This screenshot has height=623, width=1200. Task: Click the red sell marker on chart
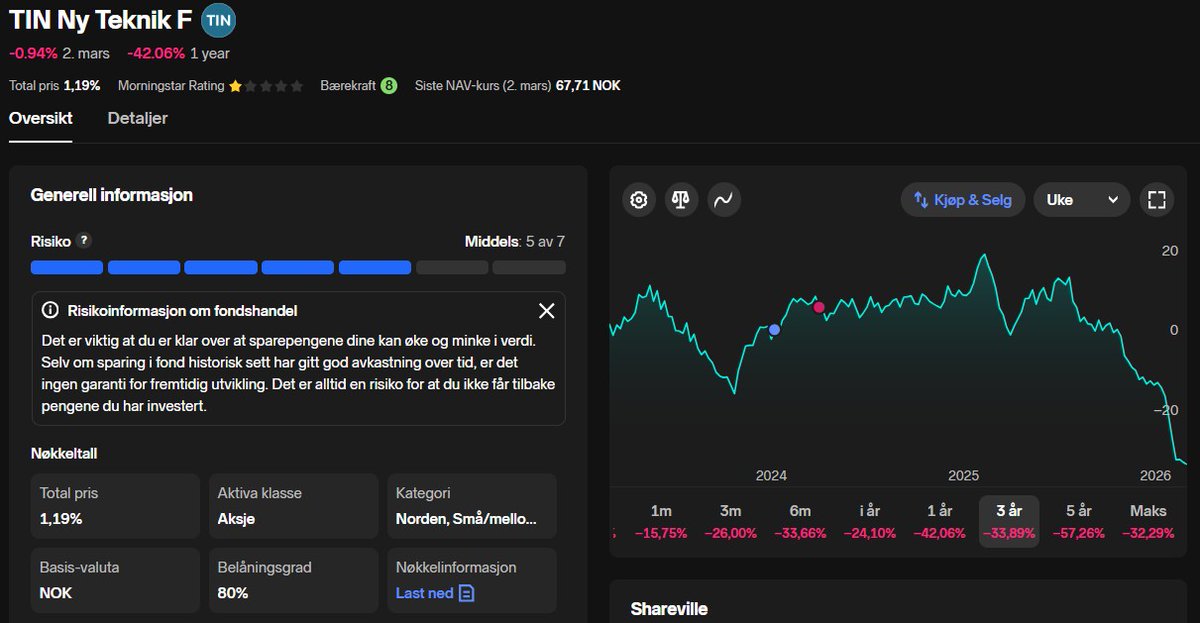[x=819, y=307]
